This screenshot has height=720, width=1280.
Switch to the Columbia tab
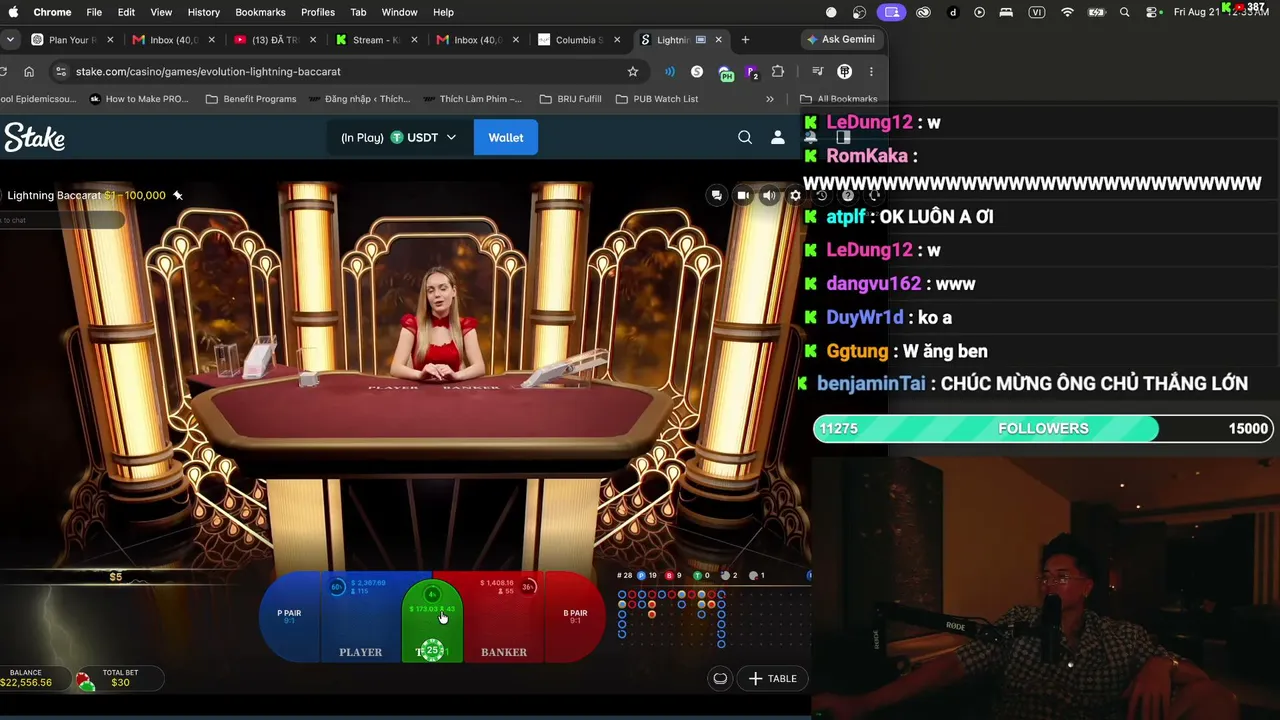pos(578,40)
